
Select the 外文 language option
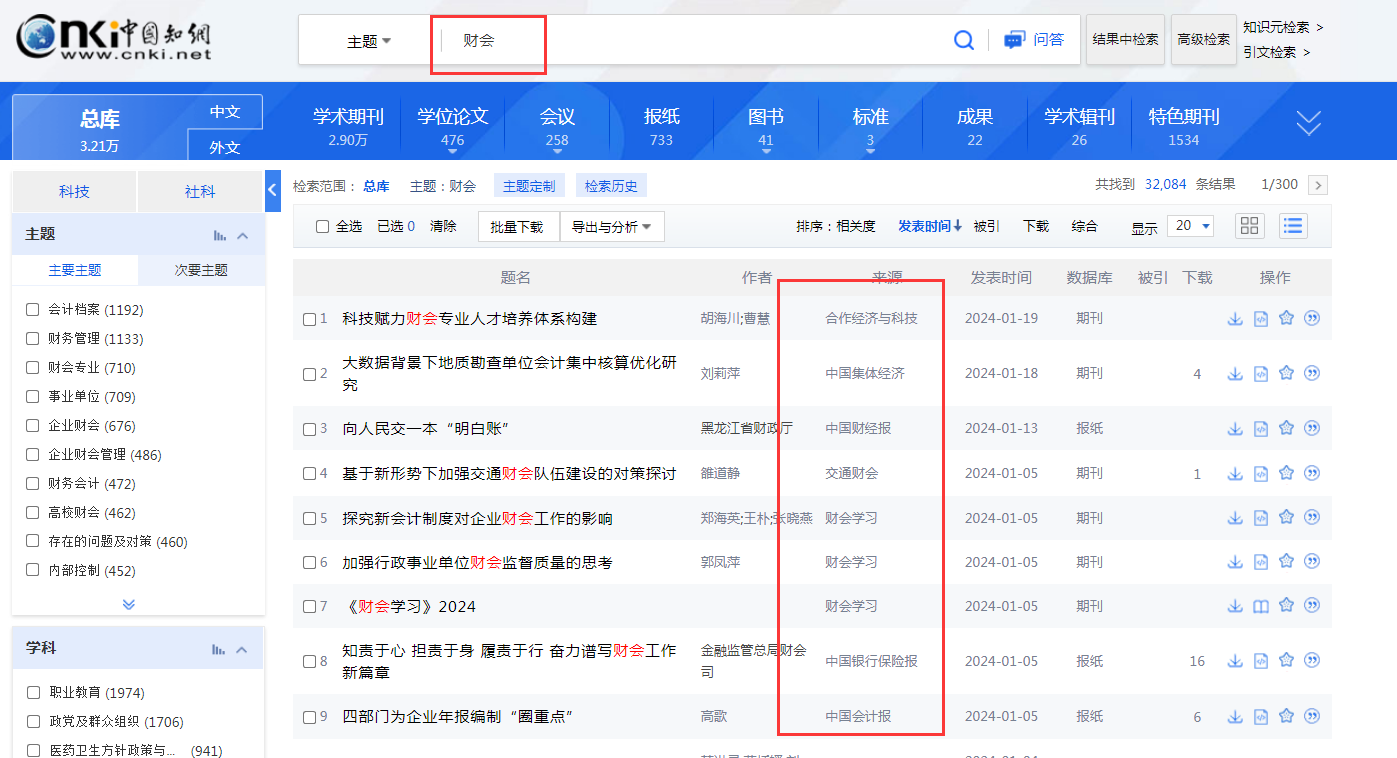225,147
